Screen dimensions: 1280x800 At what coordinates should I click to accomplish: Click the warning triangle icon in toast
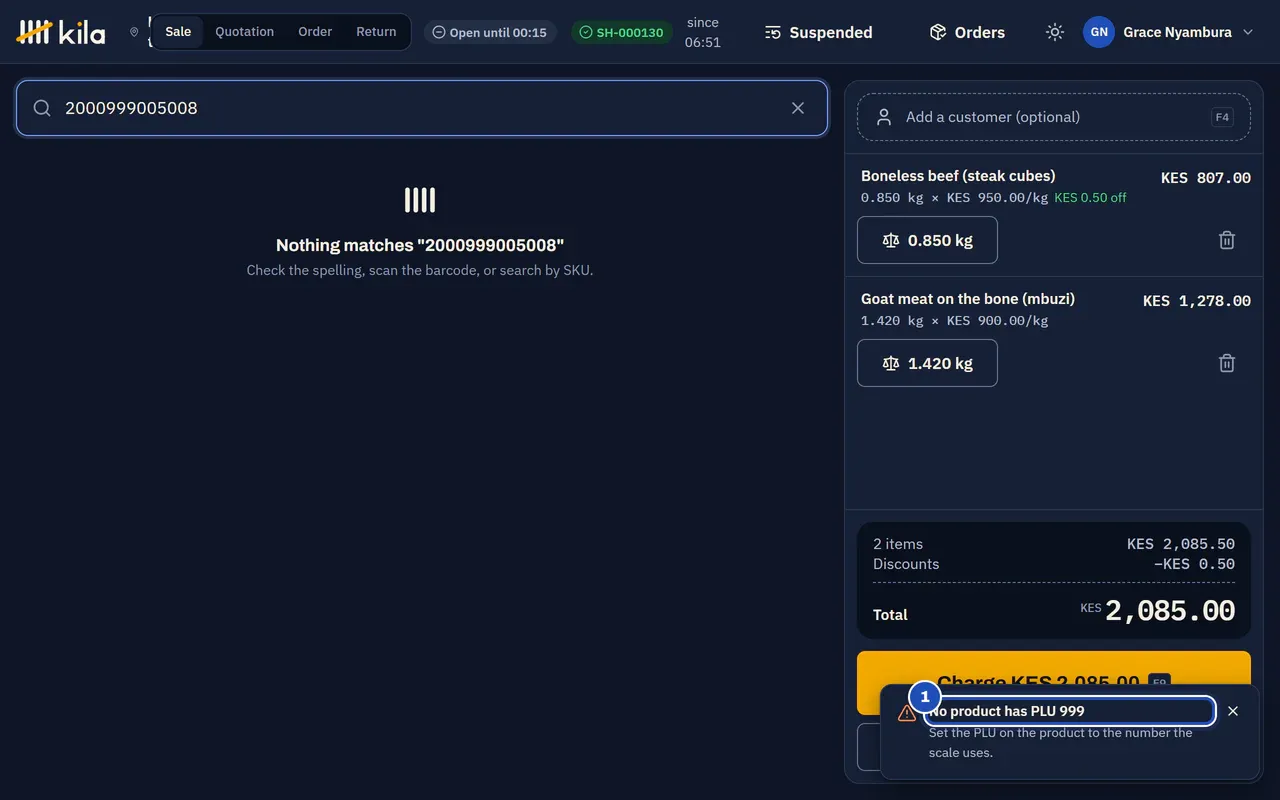[x=907, y=713]
